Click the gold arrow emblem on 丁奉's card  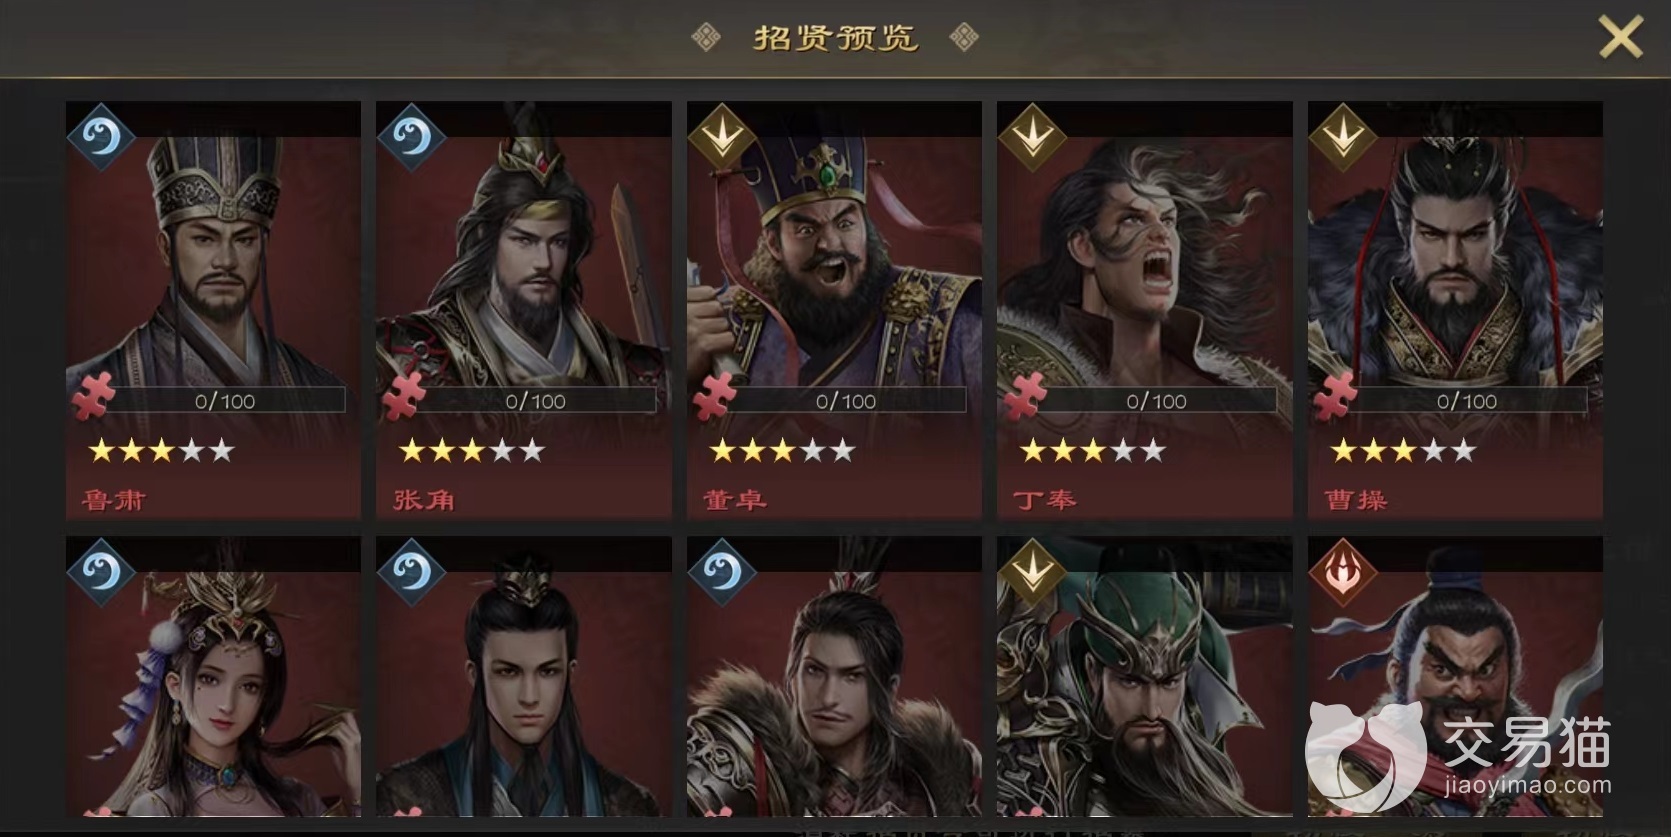1032,136
